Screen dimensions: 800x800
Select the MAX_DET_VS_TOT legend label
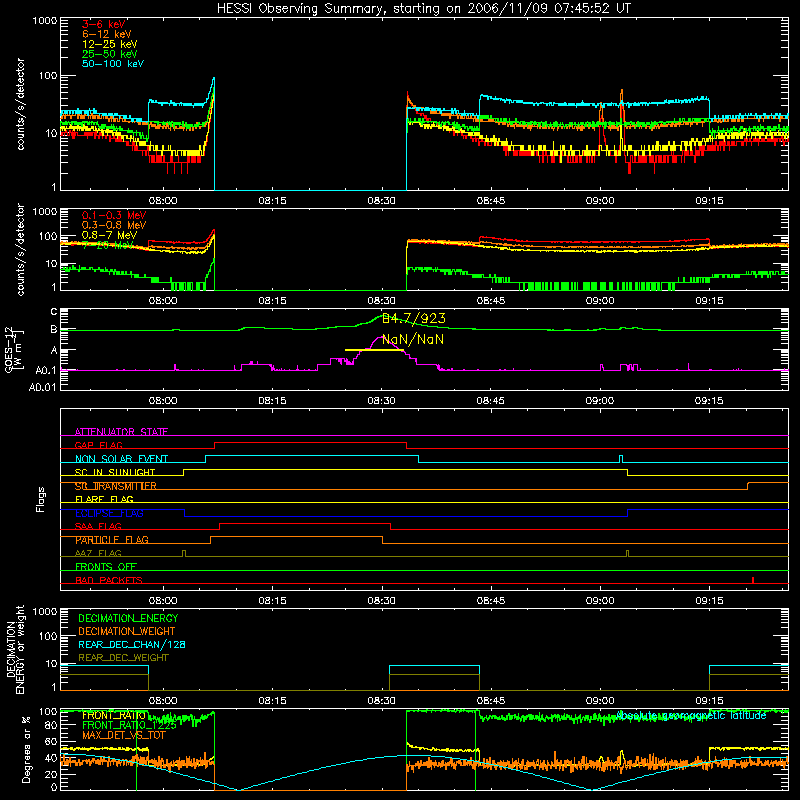(x=124, y=735)
